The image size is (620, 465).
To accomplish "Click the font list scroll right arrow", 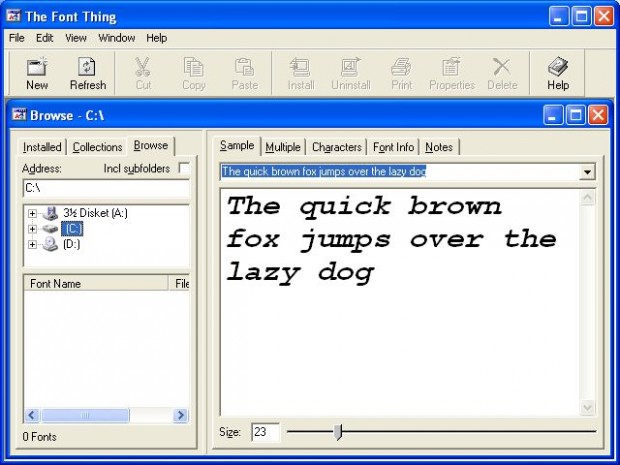I will 181,415.
